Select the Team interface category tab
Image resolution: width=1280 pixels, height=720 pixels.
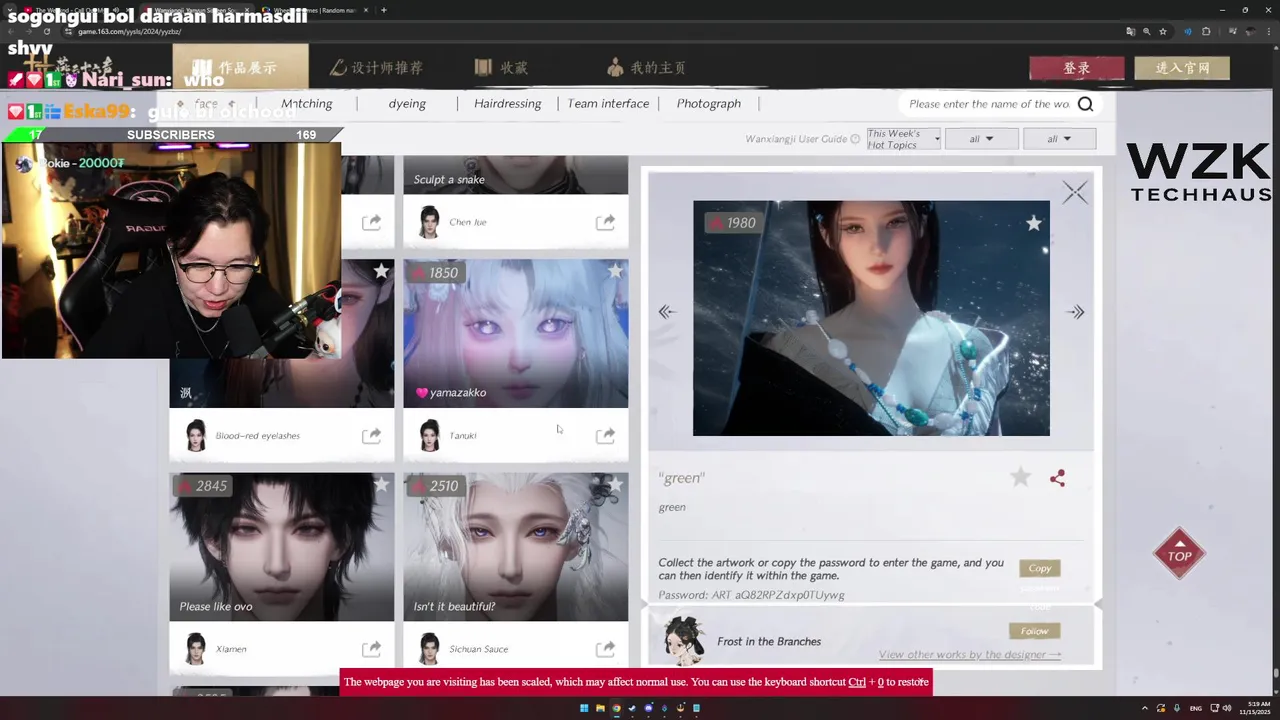[x=608, y=103]
